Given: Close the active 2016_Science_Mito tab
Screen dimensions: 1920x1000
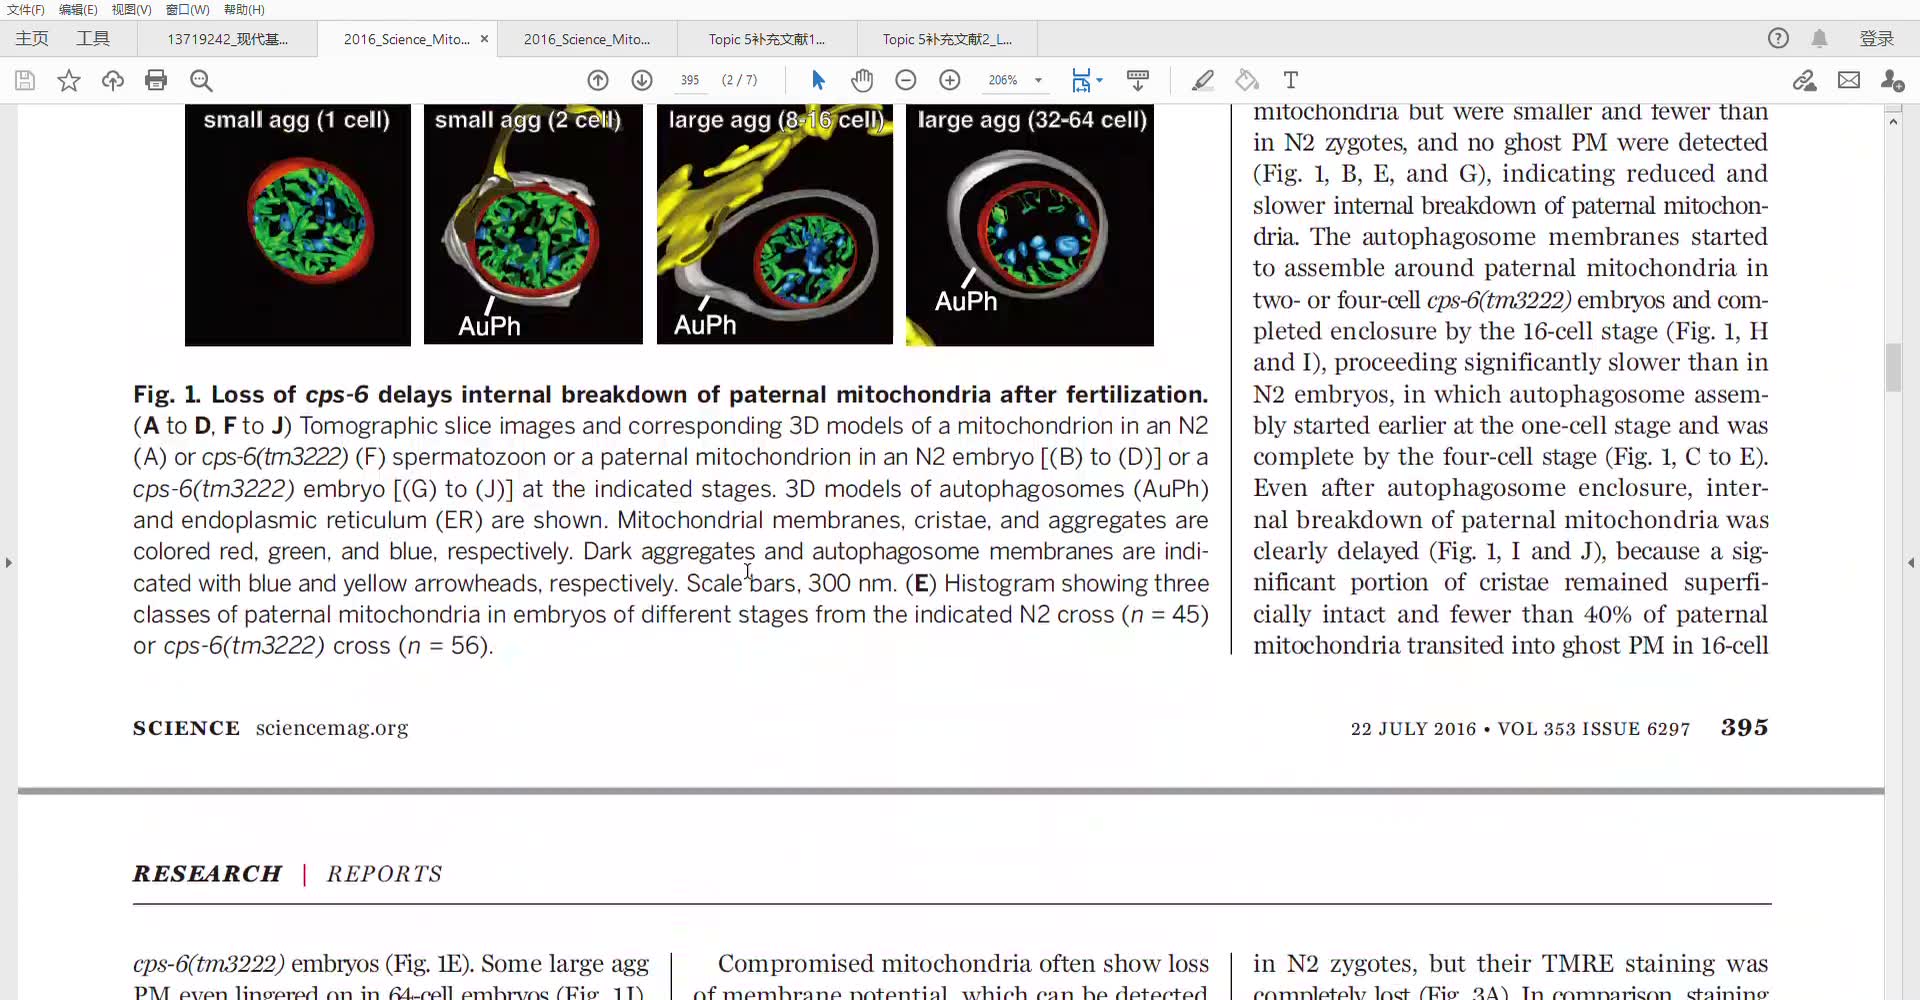Looking at the screenshot, I should tap(485, 39).
